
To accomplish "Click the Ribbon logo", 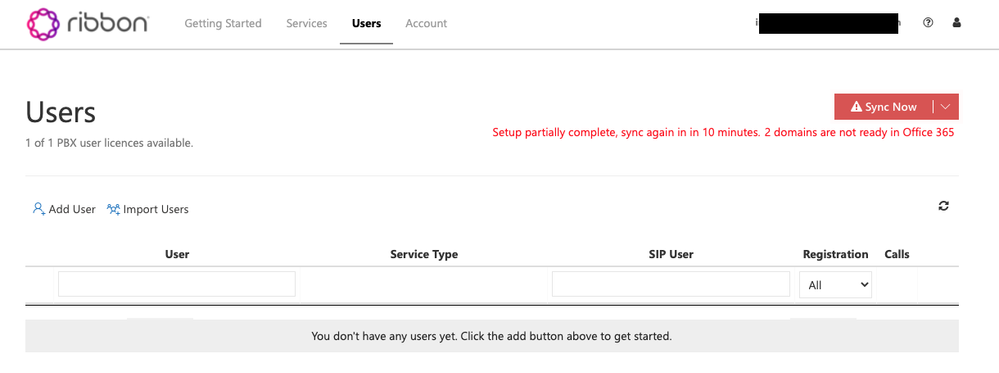I will pos(88,24).
